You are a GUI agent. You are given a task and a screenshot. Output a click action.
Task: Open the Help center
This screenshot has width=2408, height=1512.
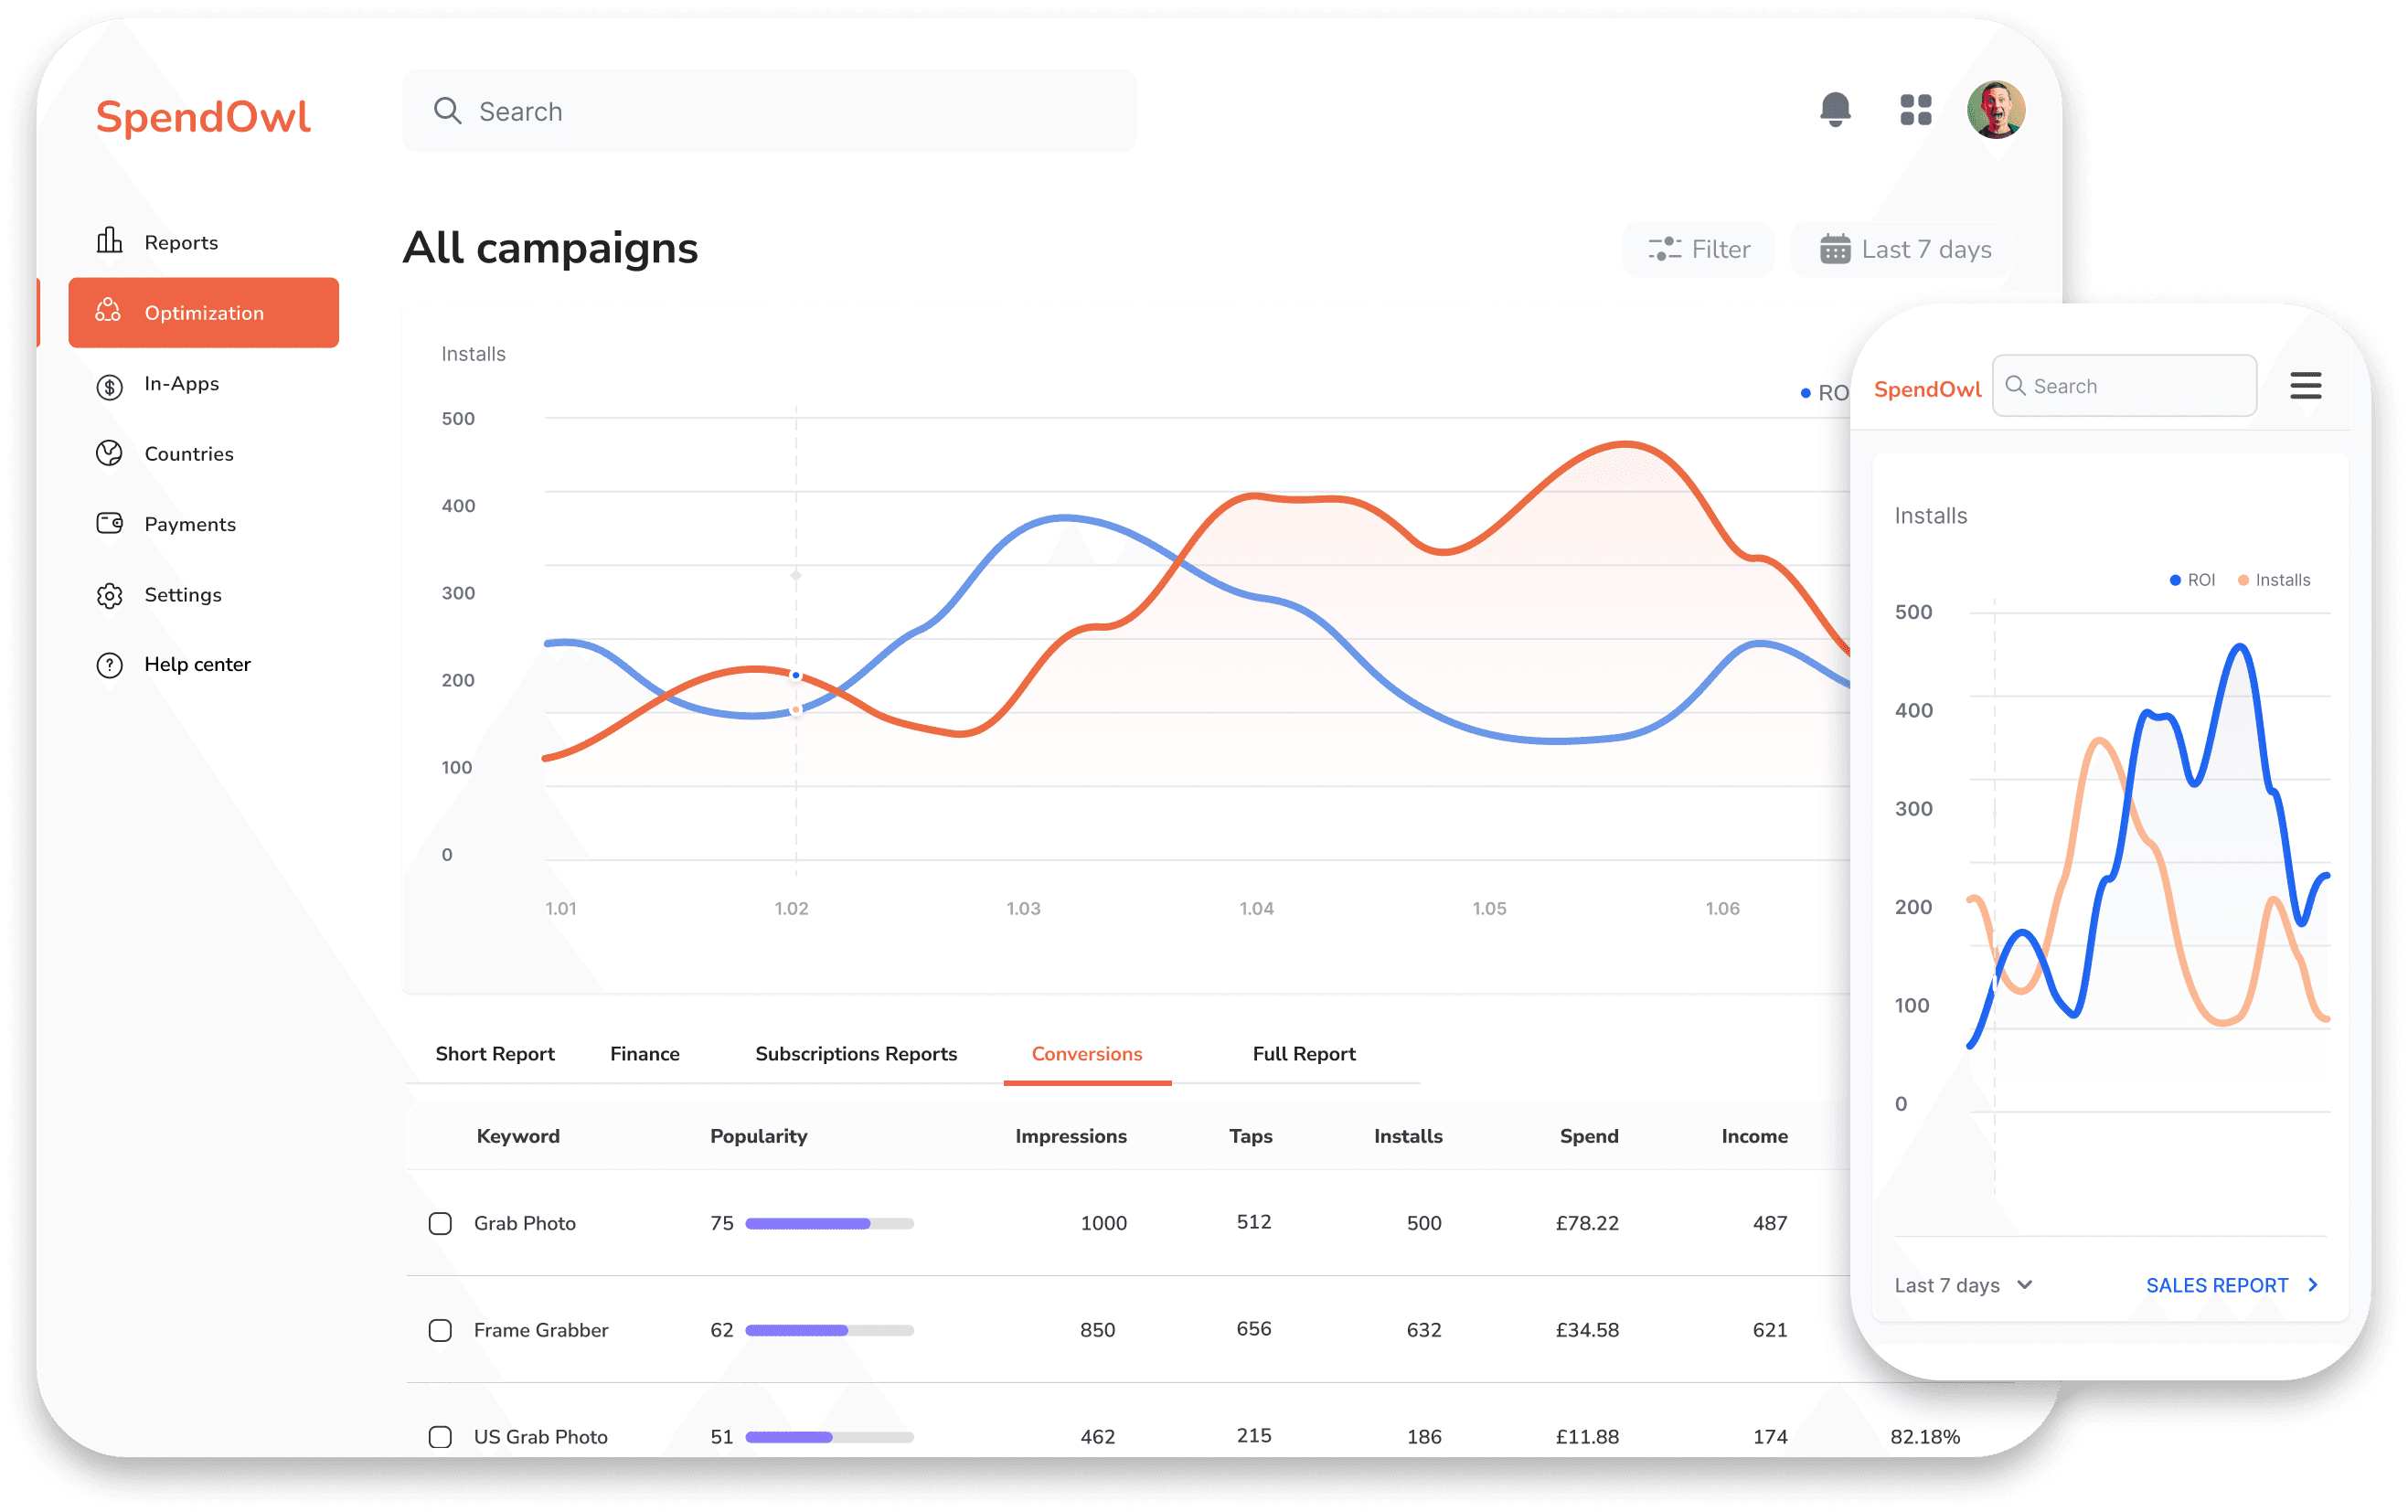[197, 663]
